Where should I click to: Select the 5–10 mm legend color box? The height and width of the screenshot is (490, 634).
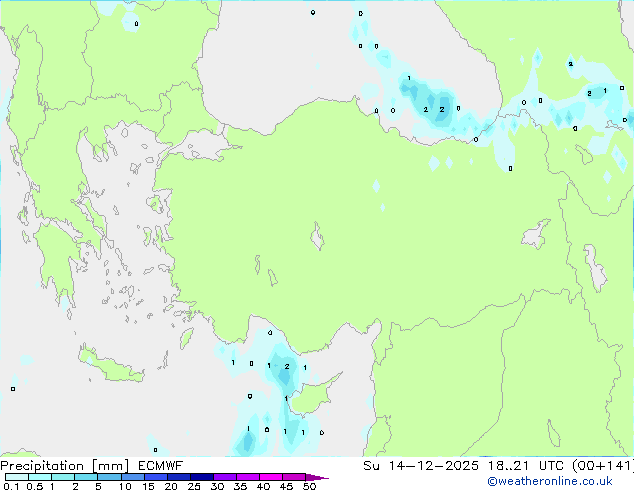coord(109,477)
